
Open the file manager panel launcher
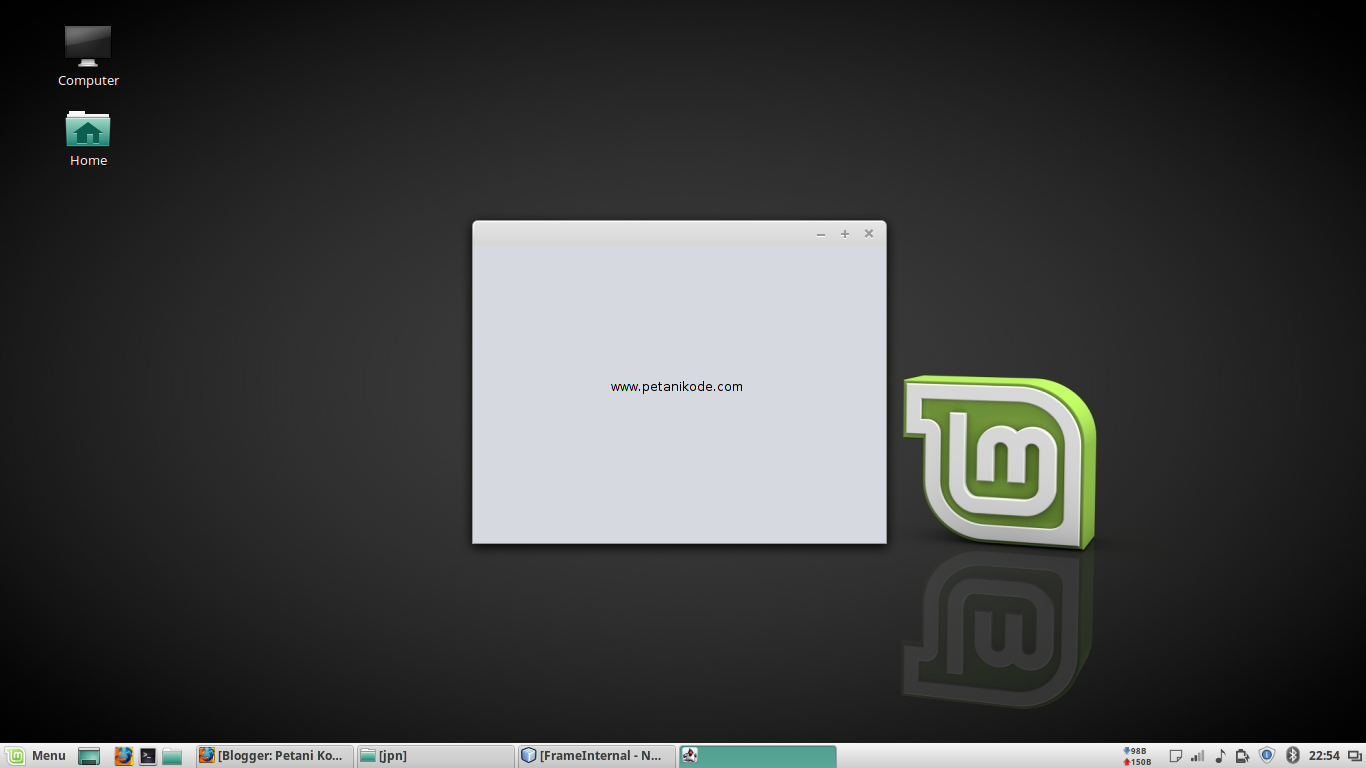click(x=172, y=756)
